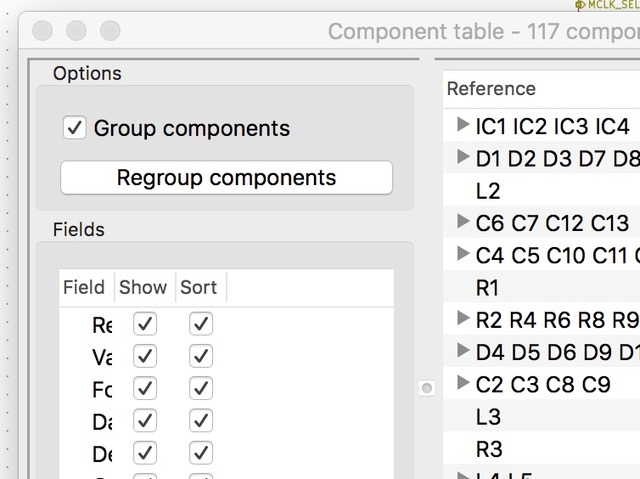Expand the IC1 IC2 IC3 IC4 group
This screenshot has height=479, width=640.
(462, 125)
